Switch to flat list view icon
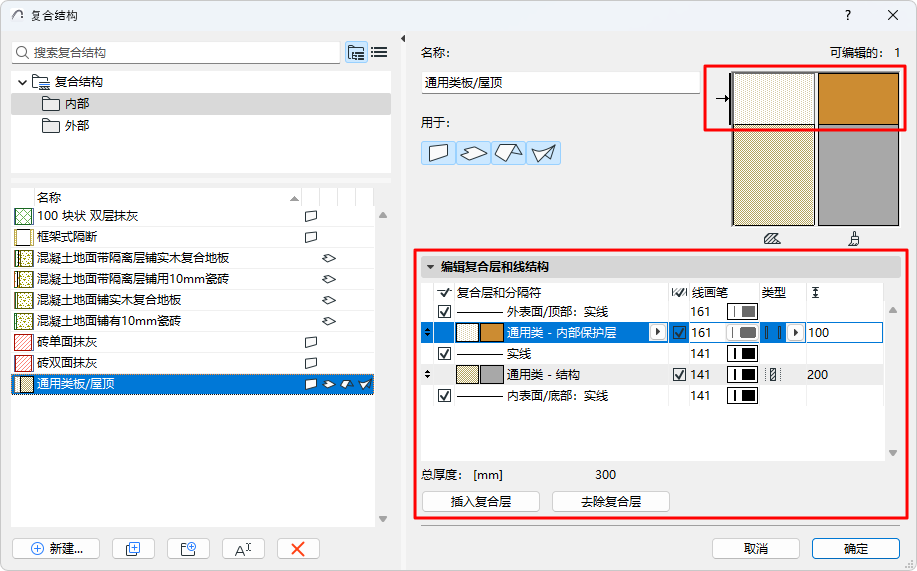The width and height of the screenshot is (917, 571). pos(379,53)
